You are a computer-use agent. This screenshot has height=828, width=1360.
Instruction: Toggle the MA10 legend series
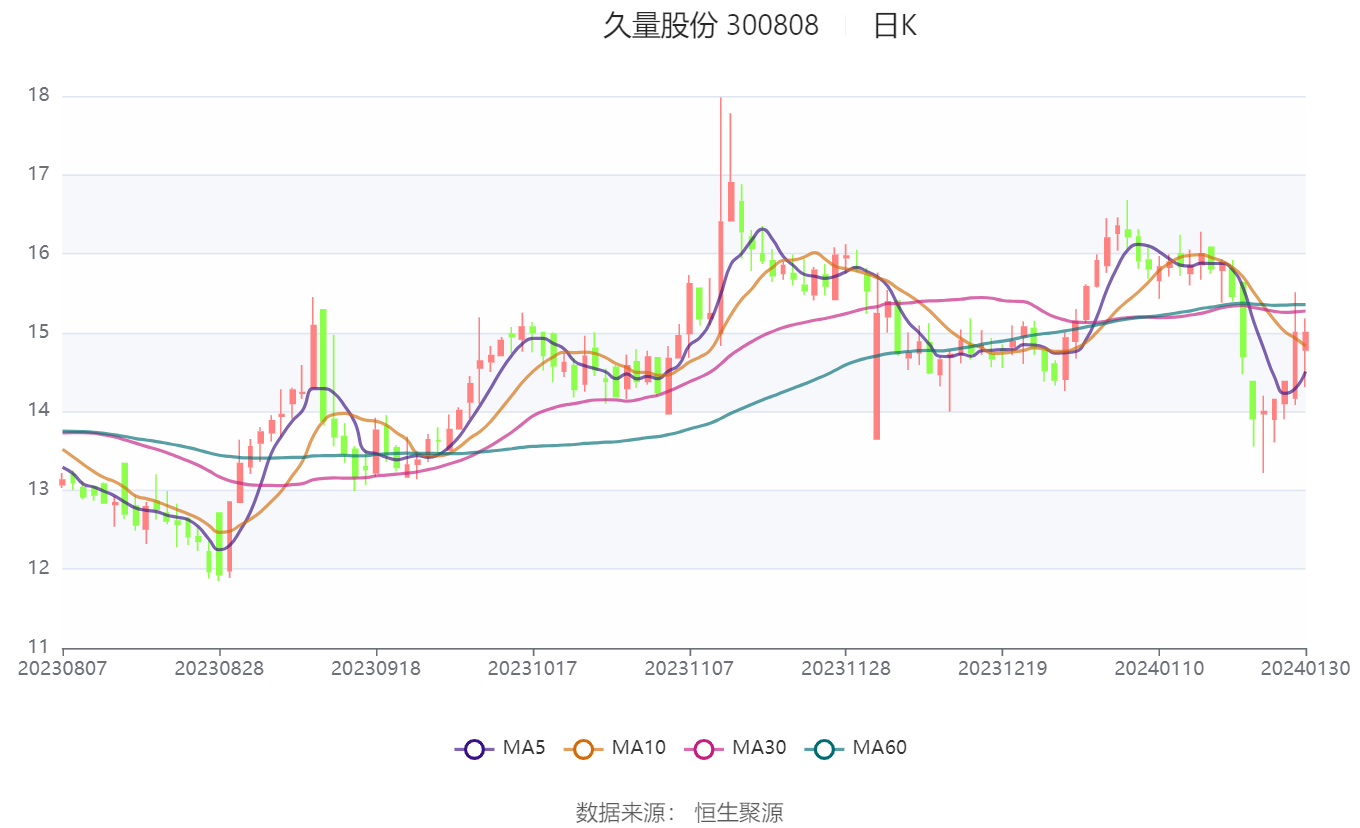pyautogui.click(x=615, y=747)
